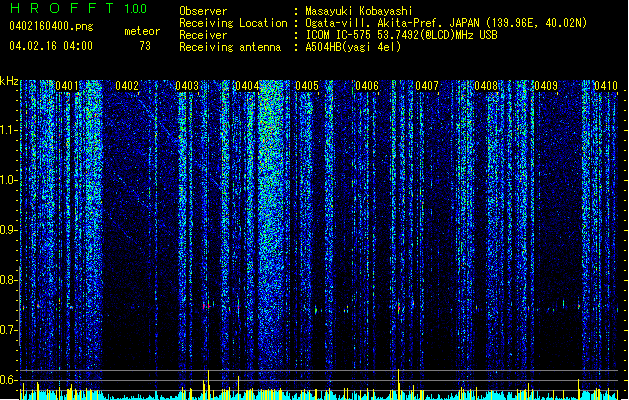Screen dimensions: 629x400
Task: Click the observer name Masayuki Kobayashi
Action: pyautogui.click(x=359, y=11)
